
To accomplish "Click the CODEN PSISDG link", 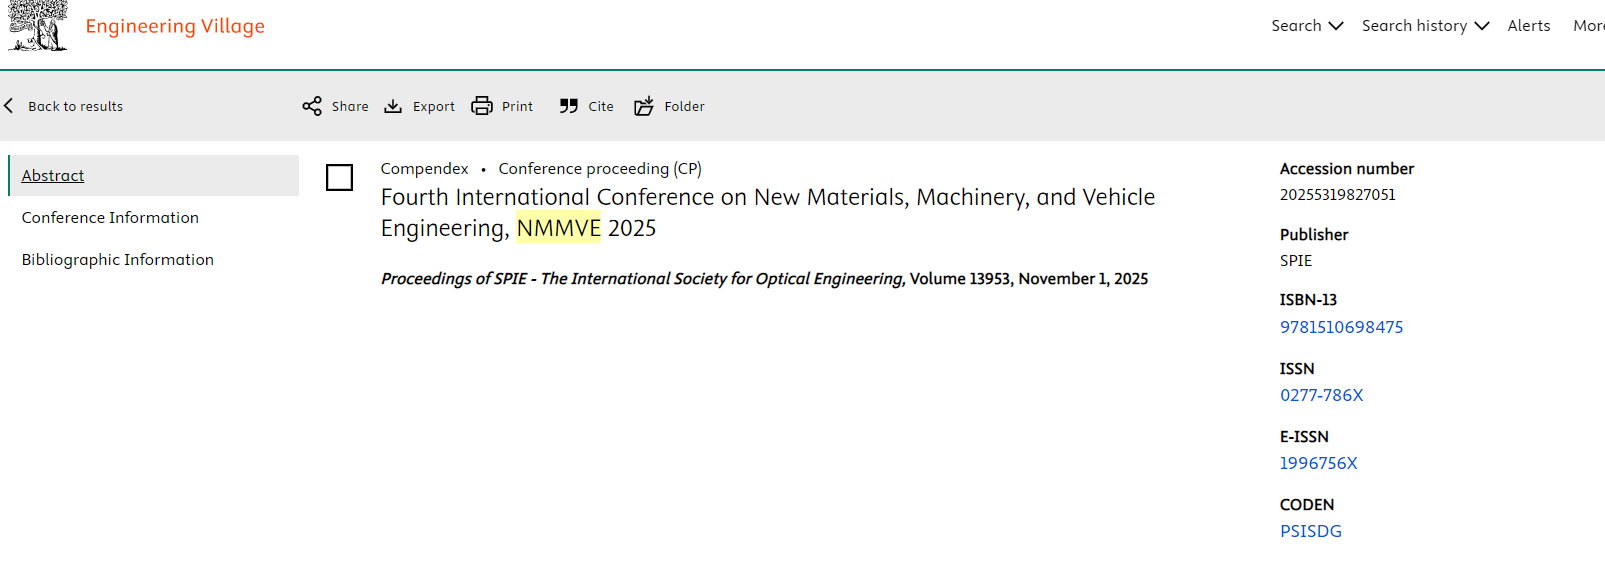I will [x=1310, y=531].
